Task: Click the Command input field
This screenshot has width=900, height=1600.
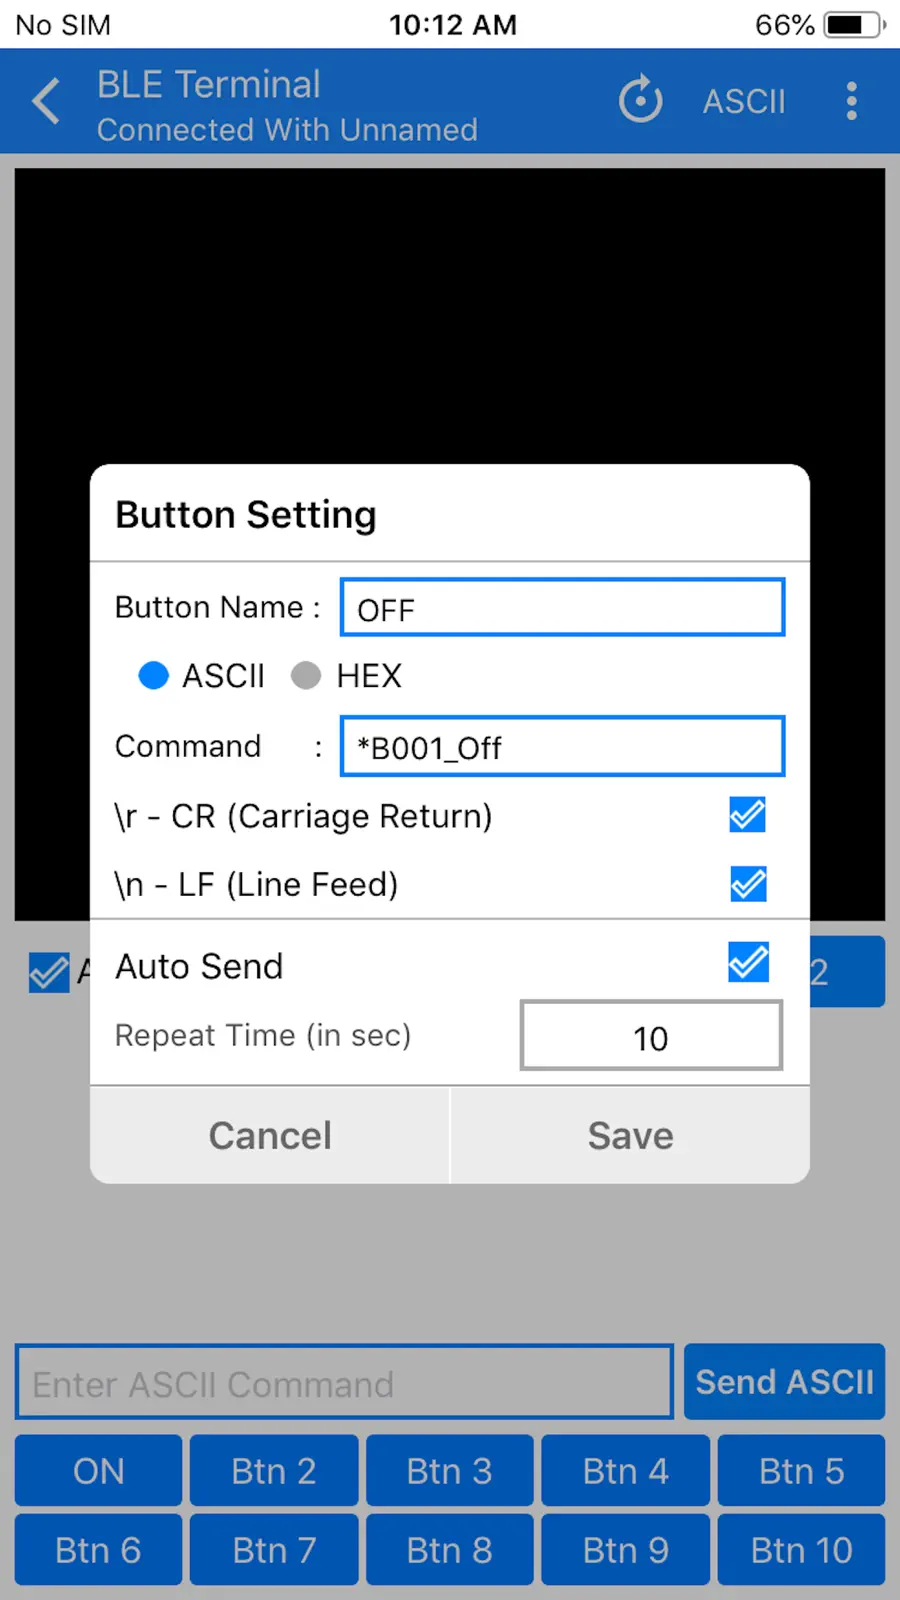Action: (563, 746)
